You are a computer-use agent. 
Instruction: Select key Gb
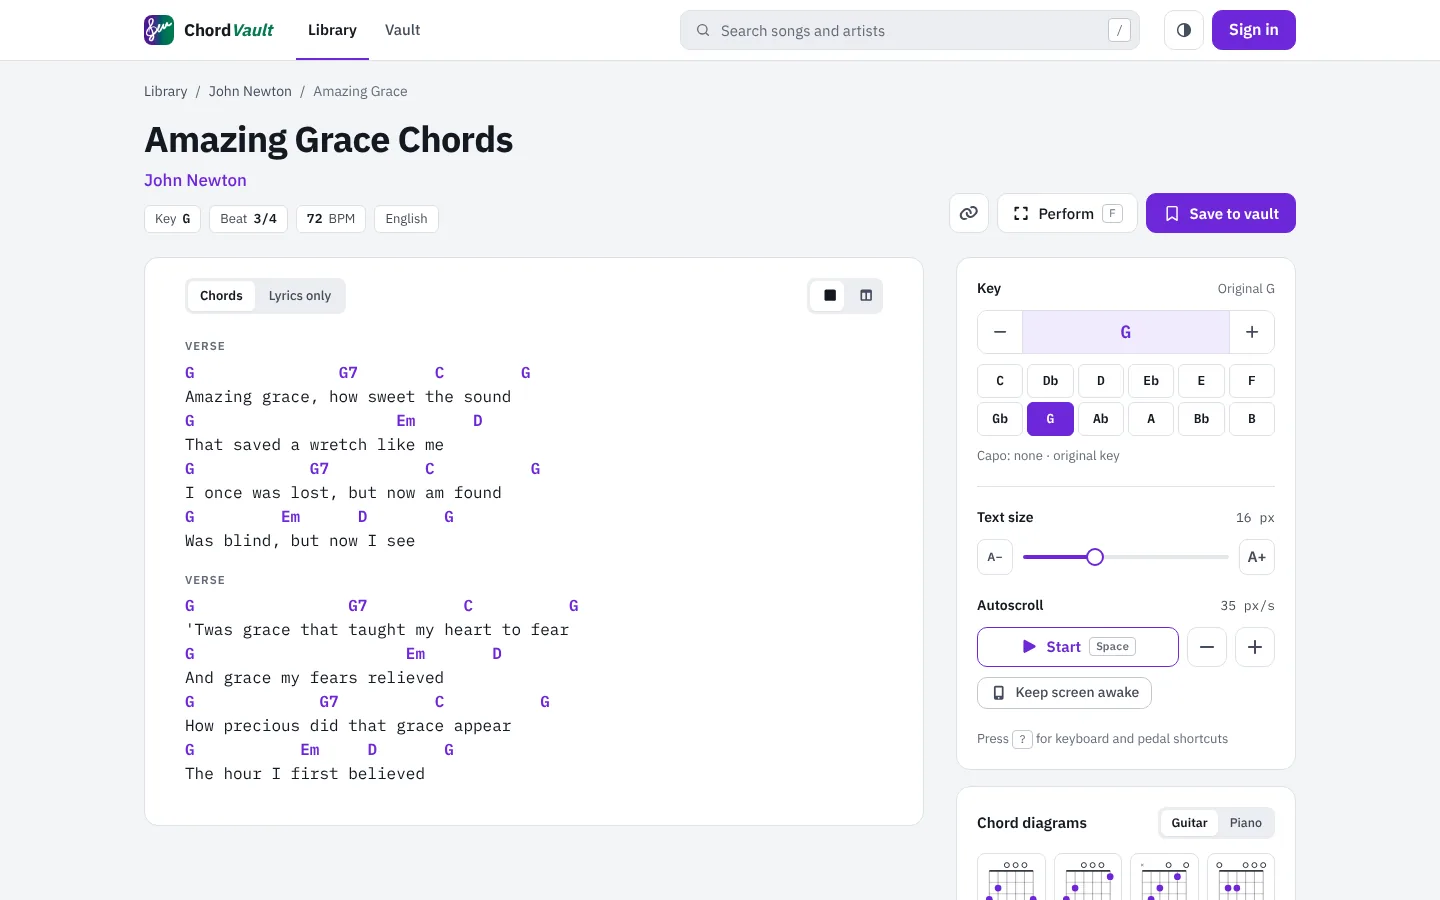point(1000,419)
